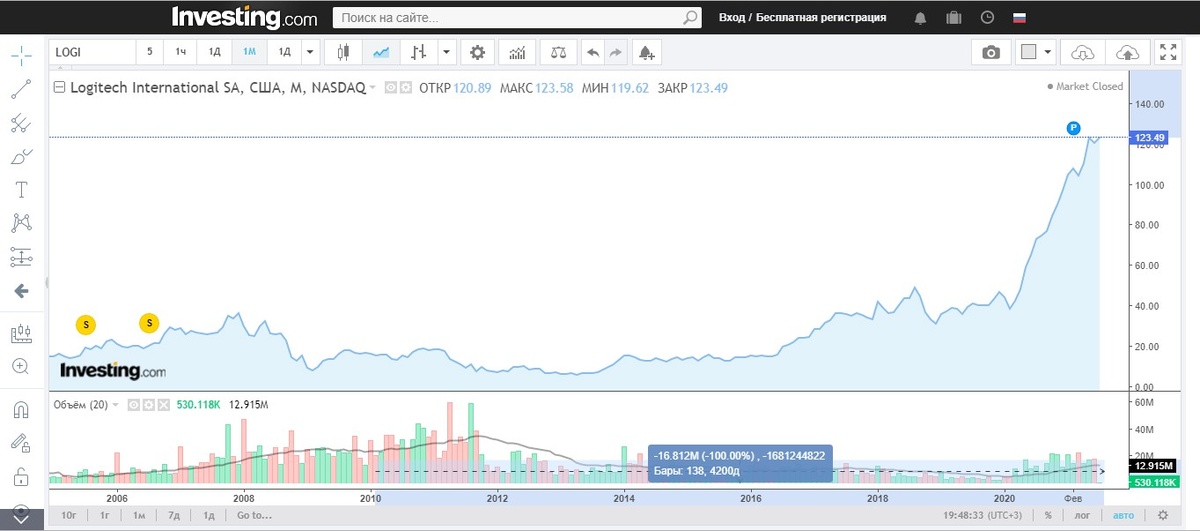Open Вход / Бесплатная регистрация link
This screenshot has width=1200, height=531.
(802, 18)
